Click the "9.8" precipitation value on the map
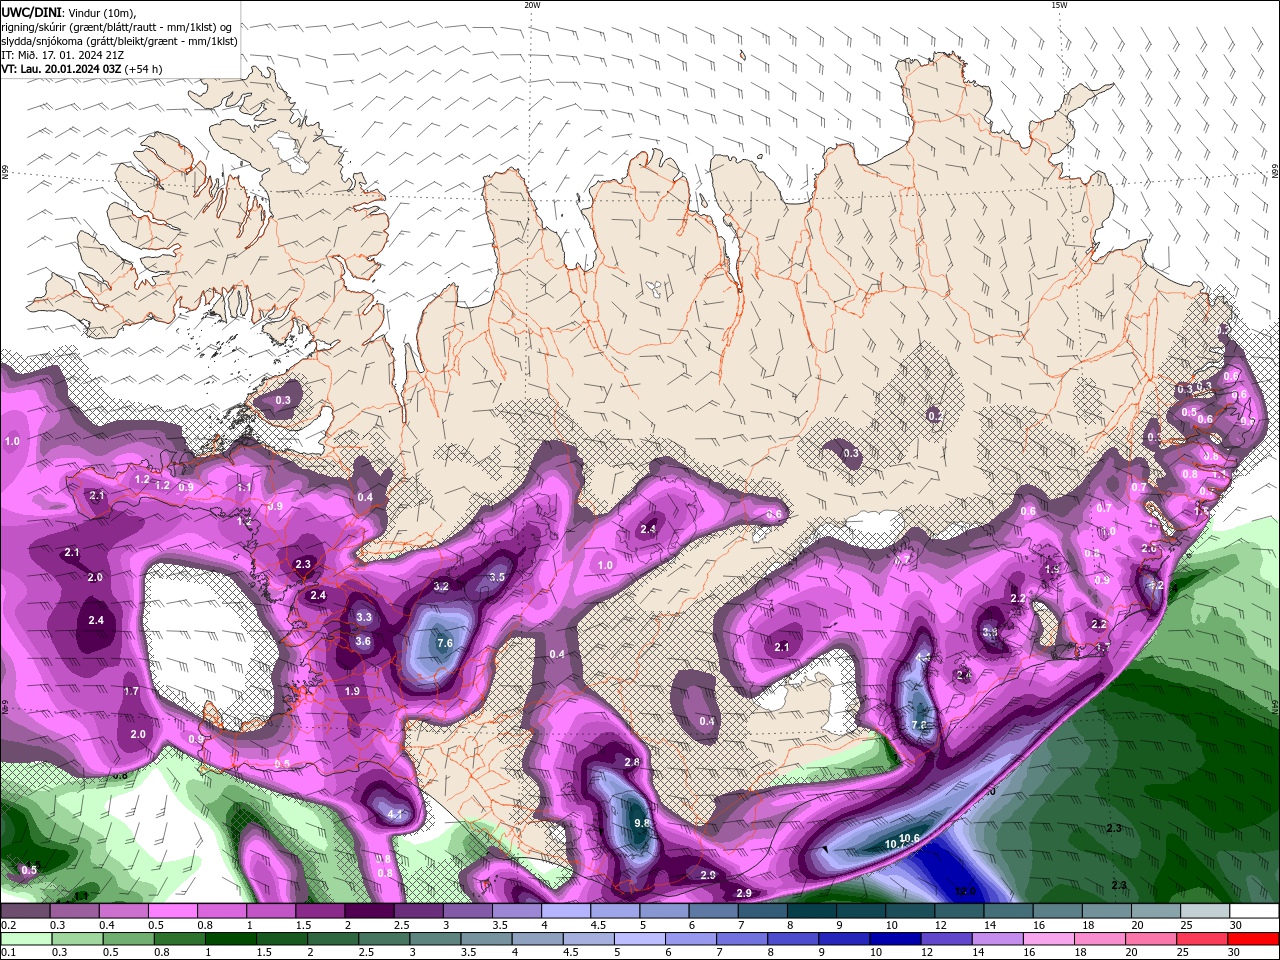 tap(642, 823)
